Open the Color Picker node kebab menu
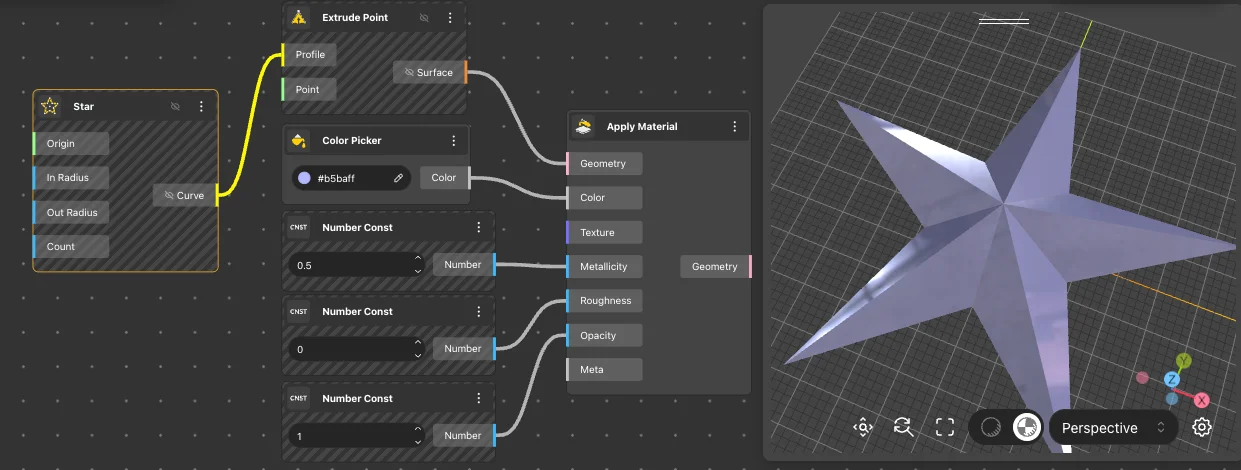The height and width of the screenshot is (470, 1241). tap(453, 141)
